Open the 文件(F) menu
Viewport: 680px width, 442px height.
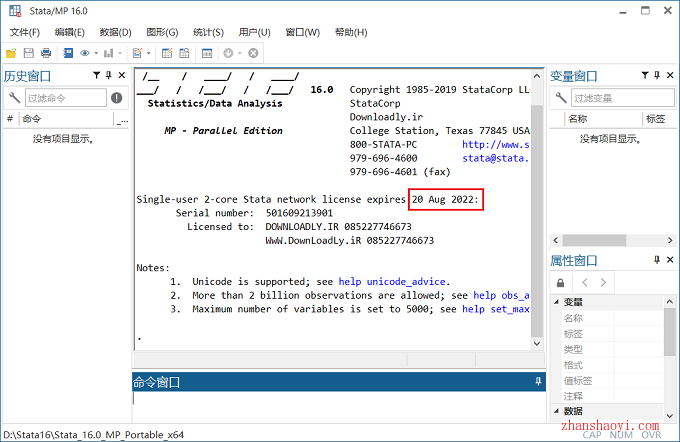25,32
